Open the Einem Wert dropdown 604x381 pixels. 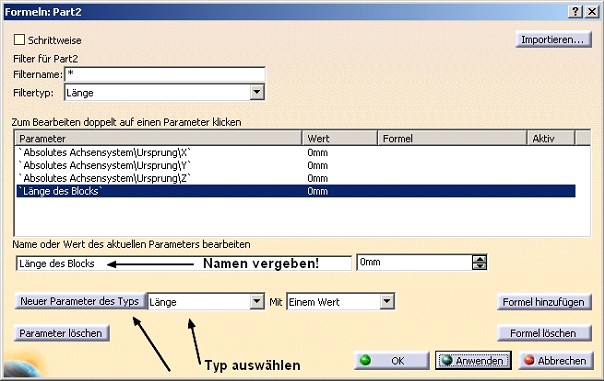[x=387, y=302]
